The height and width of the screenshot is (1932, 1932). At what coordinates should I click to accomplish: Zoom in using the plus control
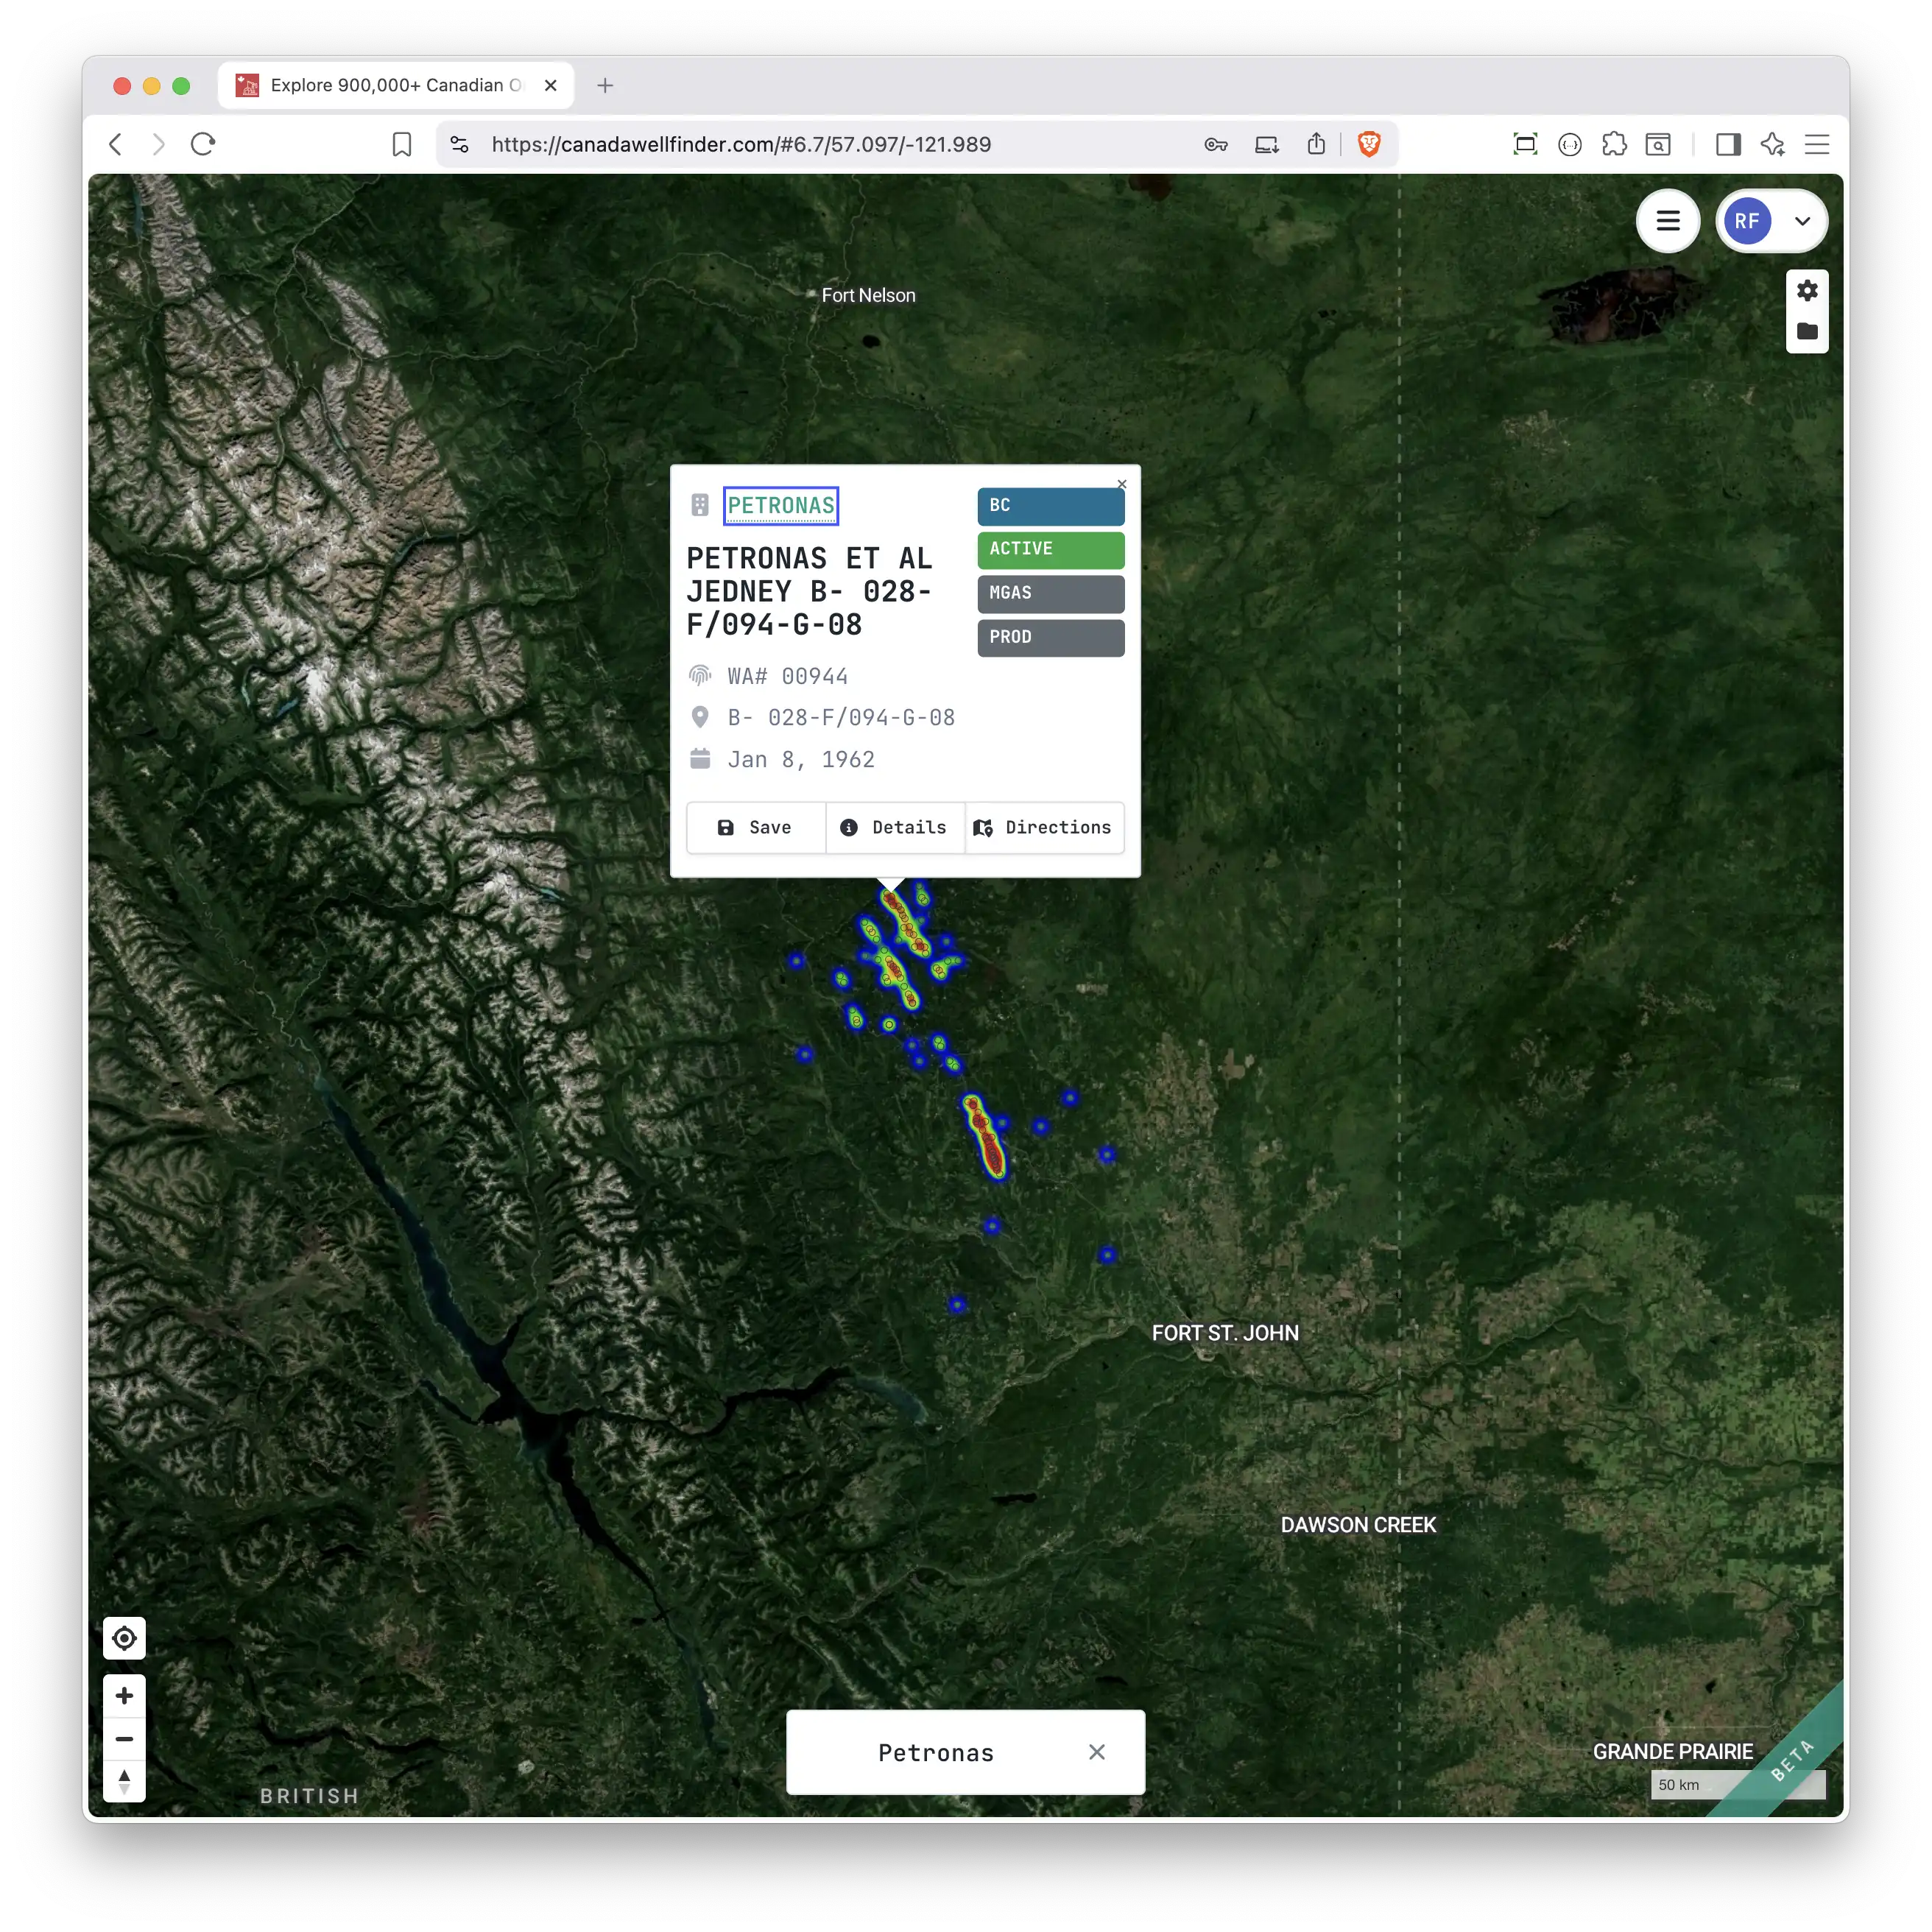point(124,1695)
